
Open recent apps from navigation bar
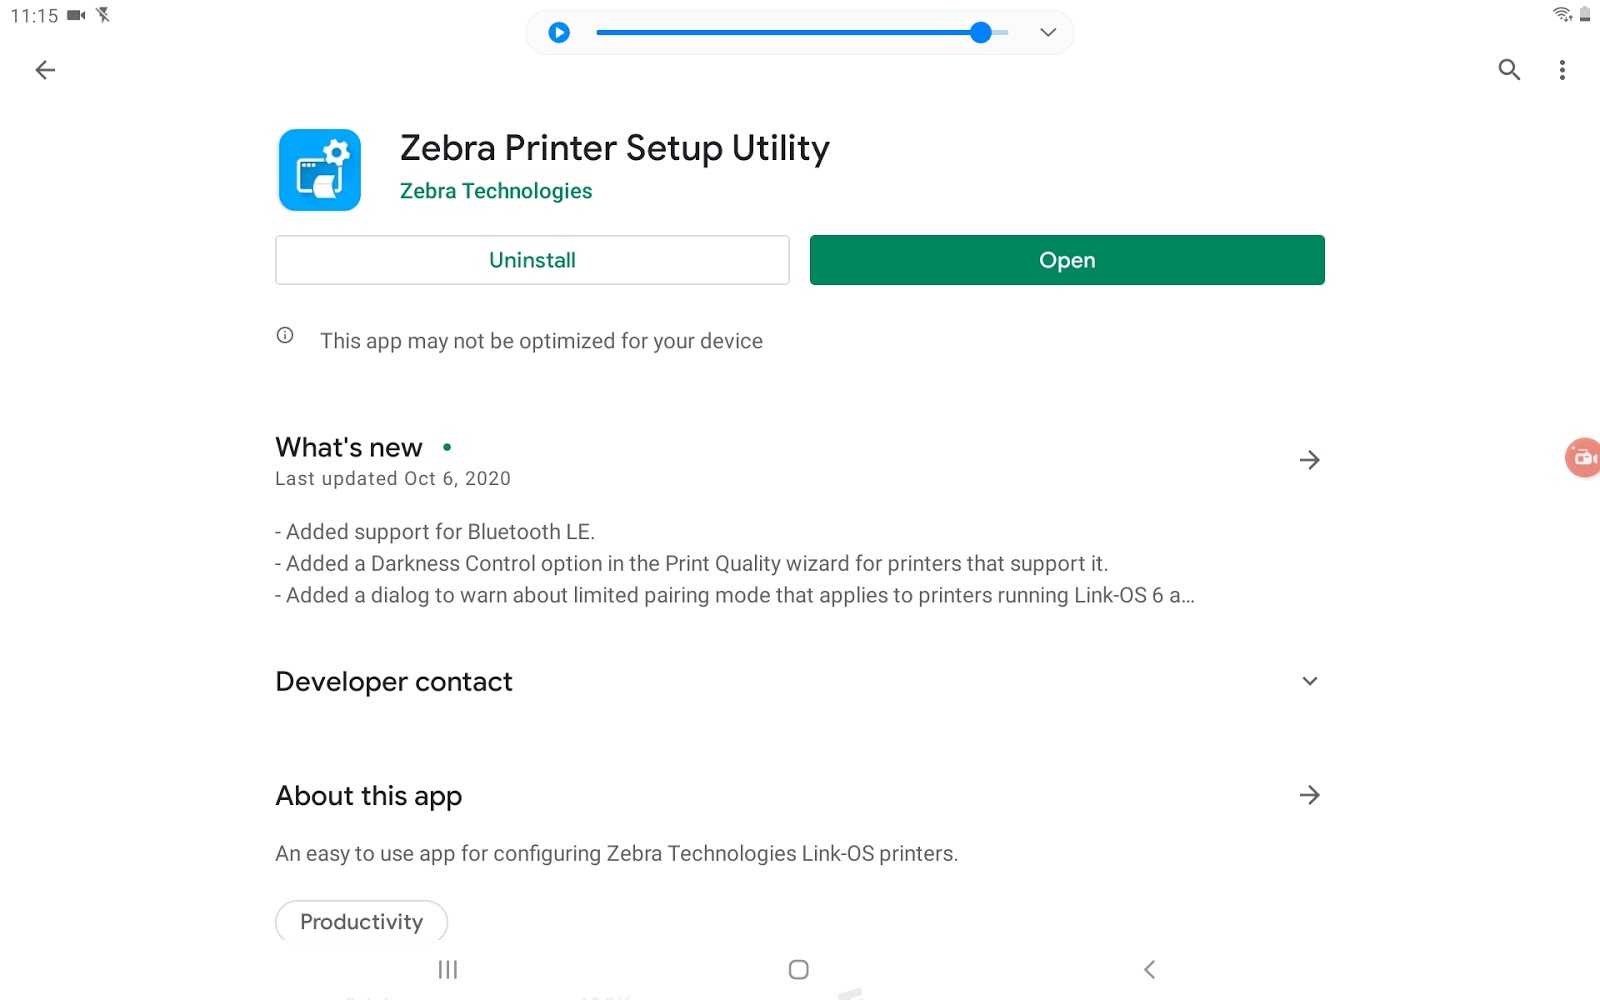point(448,969)
